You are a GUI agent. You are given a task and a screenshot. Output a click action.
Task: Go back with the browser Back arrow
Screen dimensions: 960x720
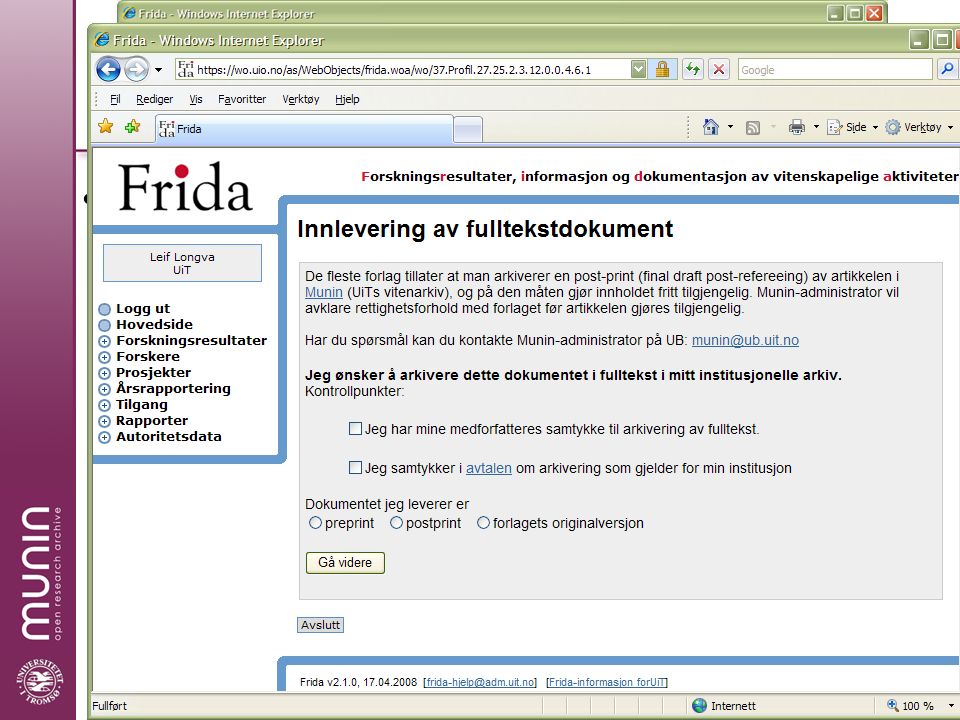click(108, 69)
